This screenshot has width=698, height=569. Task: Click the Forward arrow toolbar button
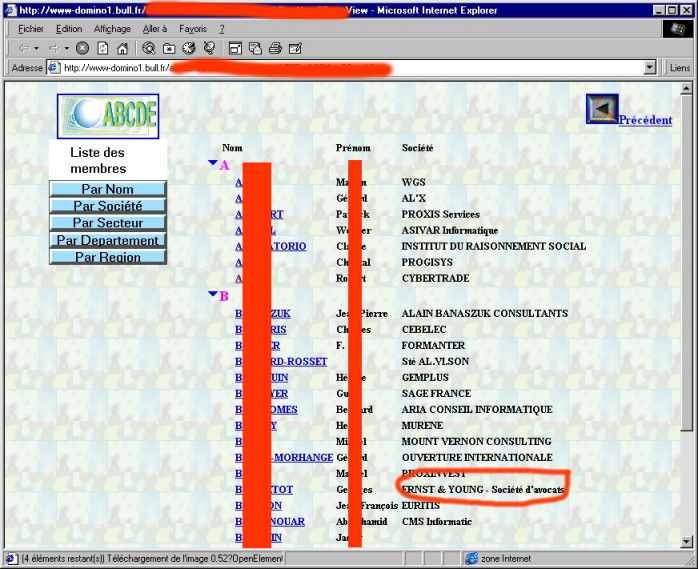[54, 48]
